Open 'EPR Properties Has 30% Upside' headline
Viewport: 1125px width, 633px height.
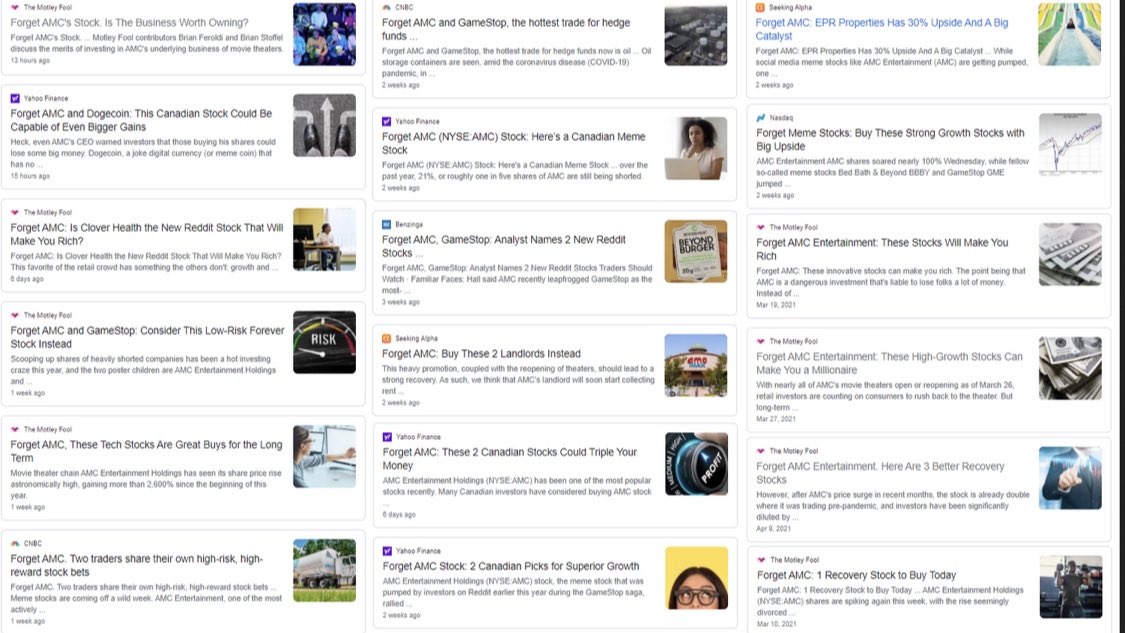[x=882, y=29]
